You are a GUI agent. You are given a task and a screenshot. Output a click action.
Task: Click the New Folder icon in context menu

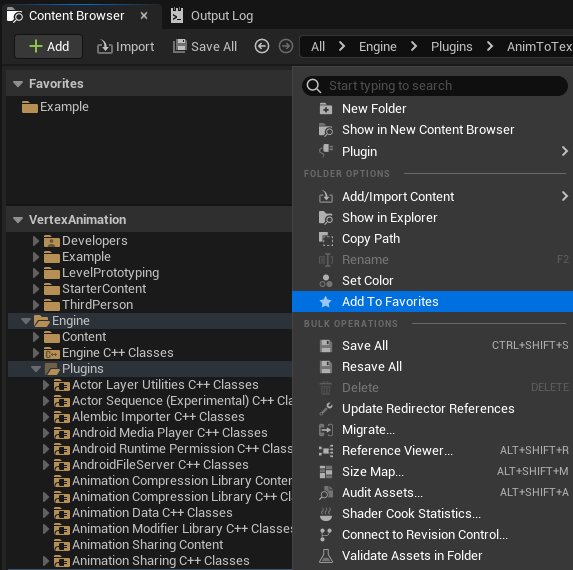pyautogui.click(x=326, y=109)
